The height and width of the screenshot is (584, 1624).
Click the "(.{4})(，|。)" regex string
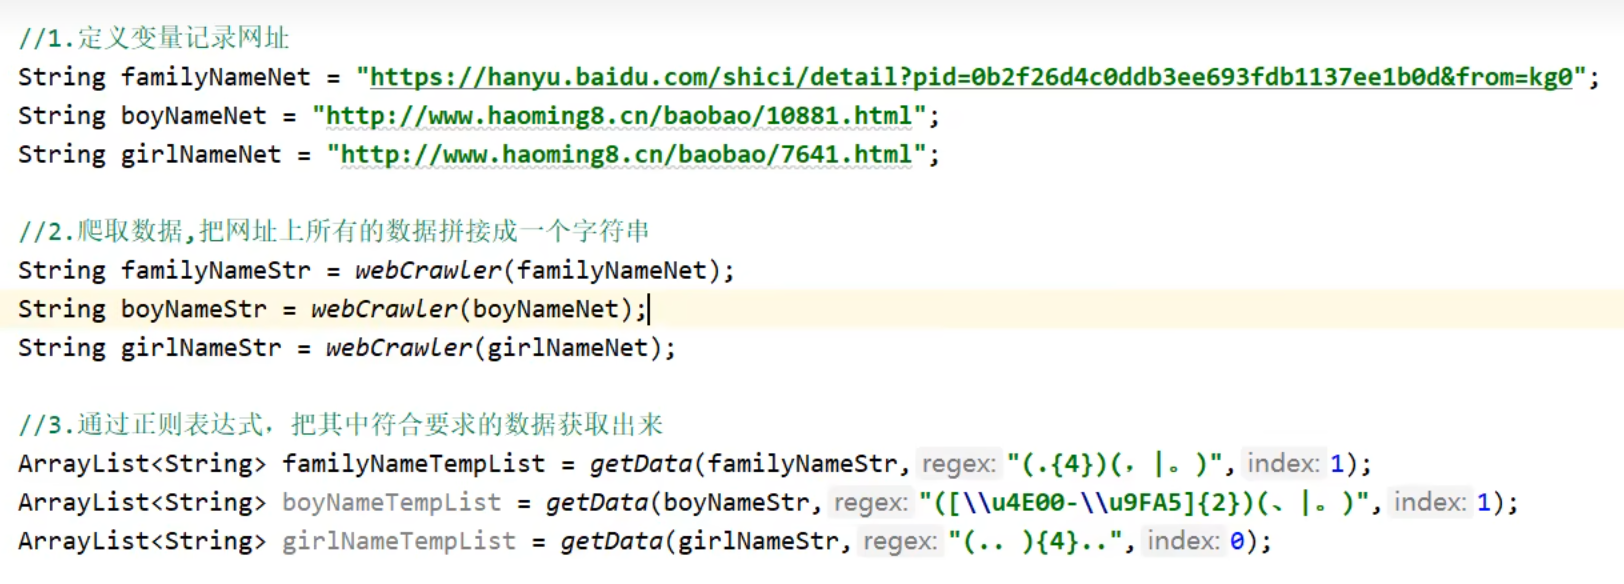(x=1114, y=464)
